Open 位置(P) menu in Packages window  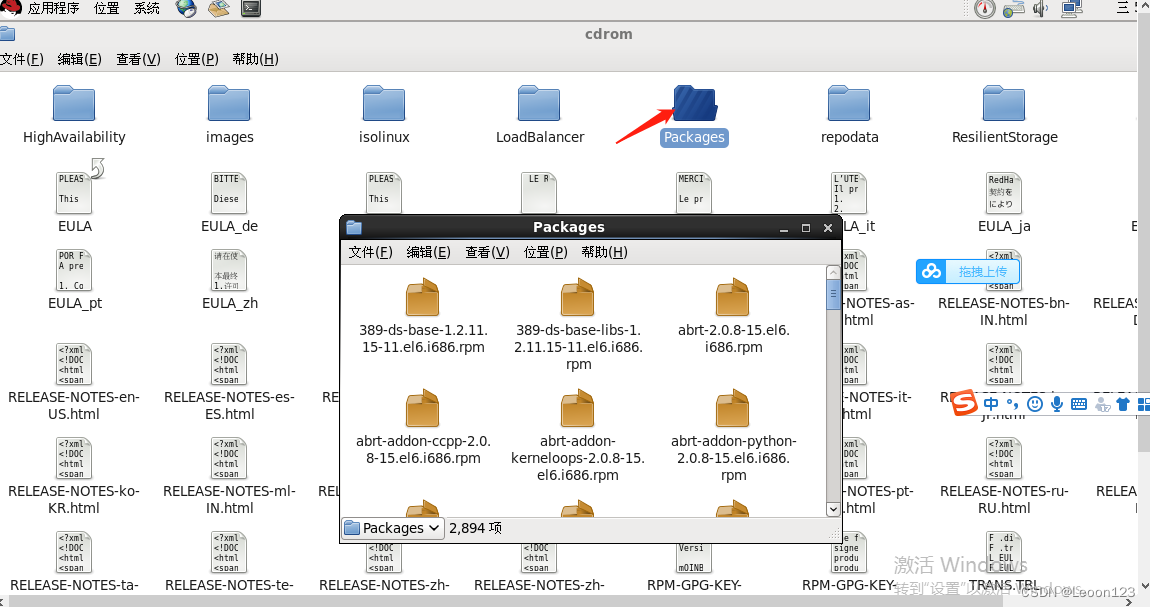click(x=545, y=252)
